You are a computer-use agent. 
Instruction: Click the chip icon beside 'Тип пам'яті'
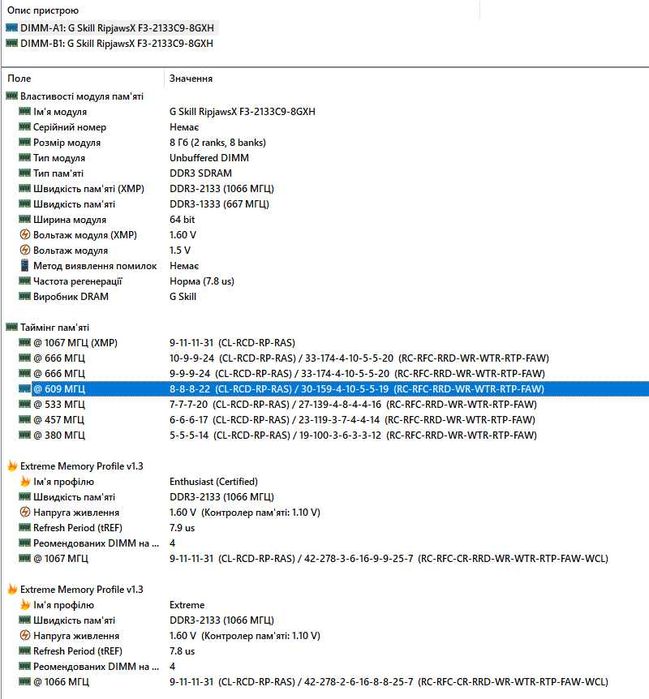25,173
